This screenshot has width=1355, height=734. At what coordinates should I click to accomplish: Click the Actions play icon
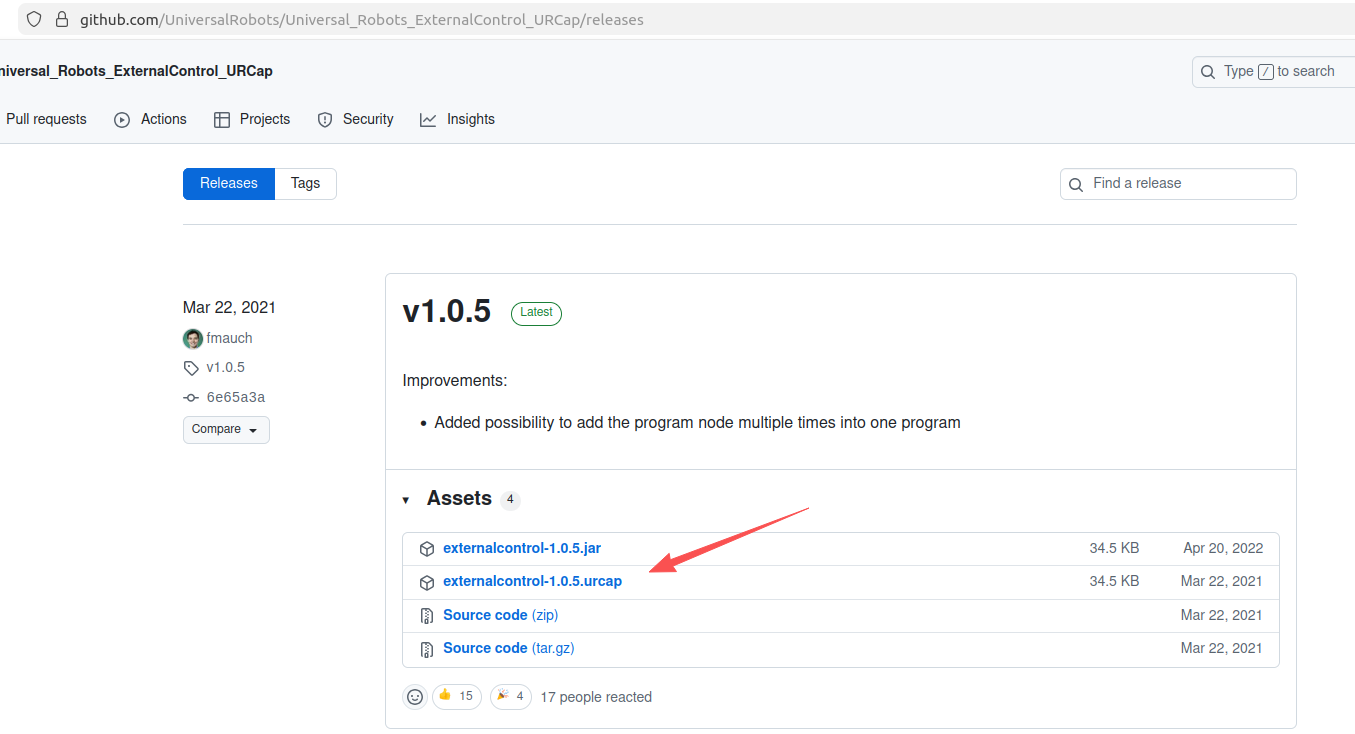click(x=122, y=120)
